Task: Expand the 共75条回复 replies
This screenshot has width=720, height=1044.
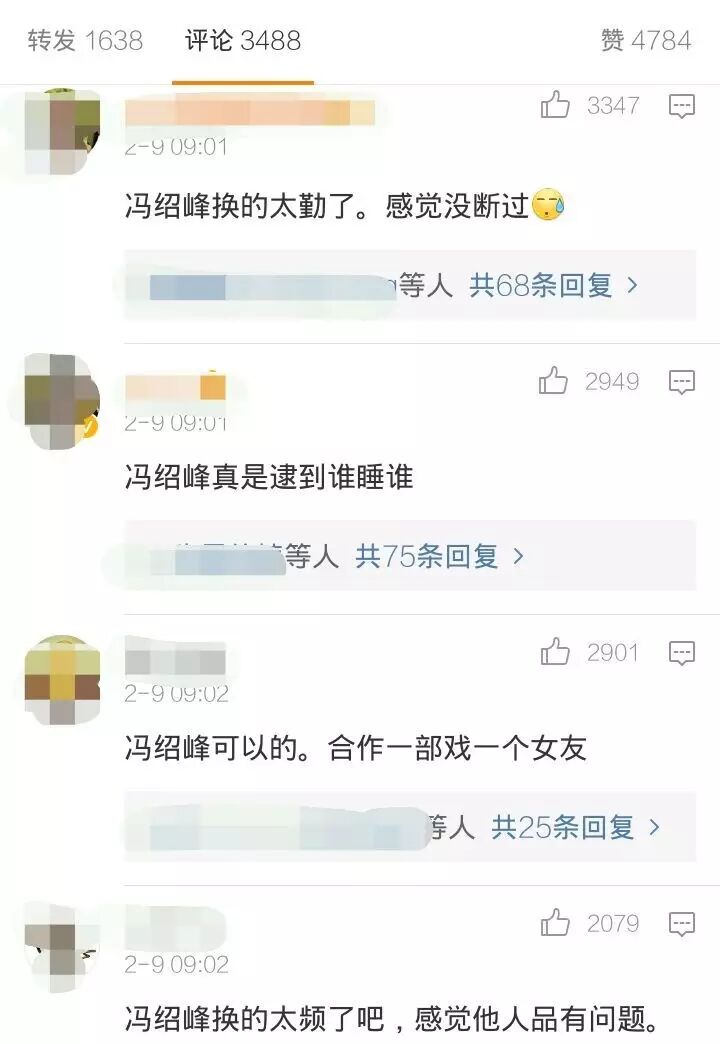Action: pyautogui.click(x=440, y=556)
